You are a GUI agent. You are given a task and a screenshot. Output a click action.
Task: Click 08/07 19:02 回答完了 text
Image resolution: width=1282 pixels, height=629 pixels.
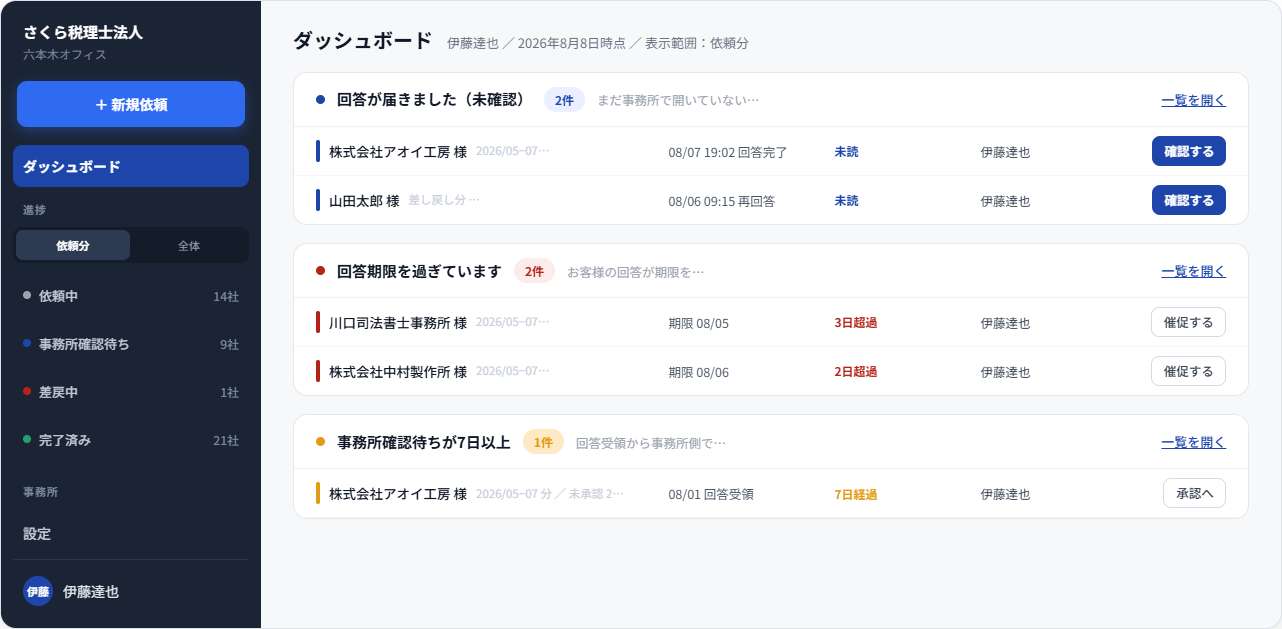pos(728,152)
